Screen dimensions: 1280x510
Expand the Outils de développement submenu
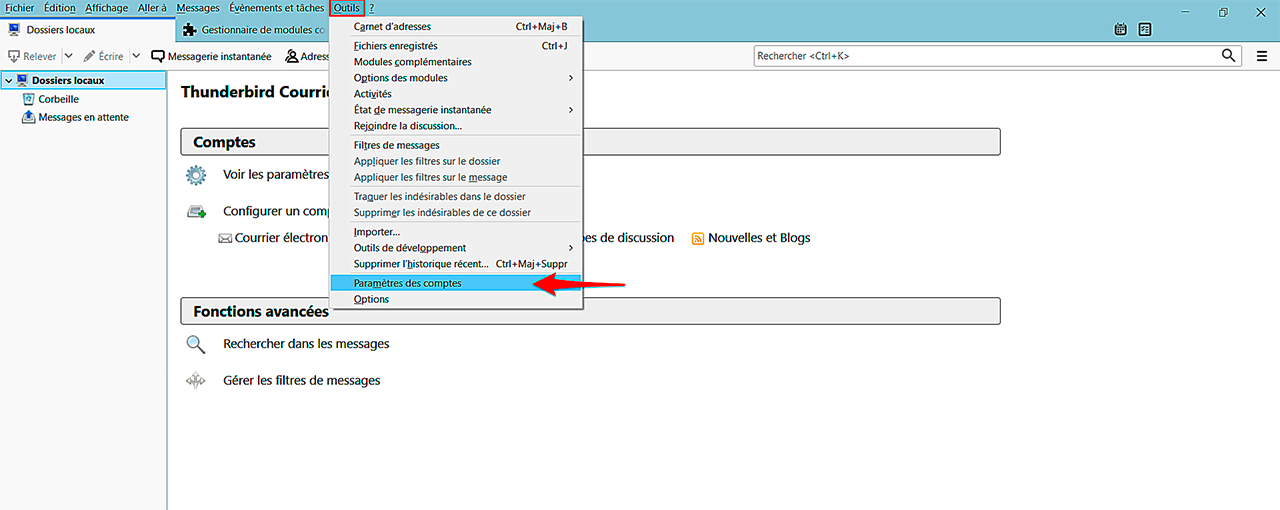pos(571,248)
